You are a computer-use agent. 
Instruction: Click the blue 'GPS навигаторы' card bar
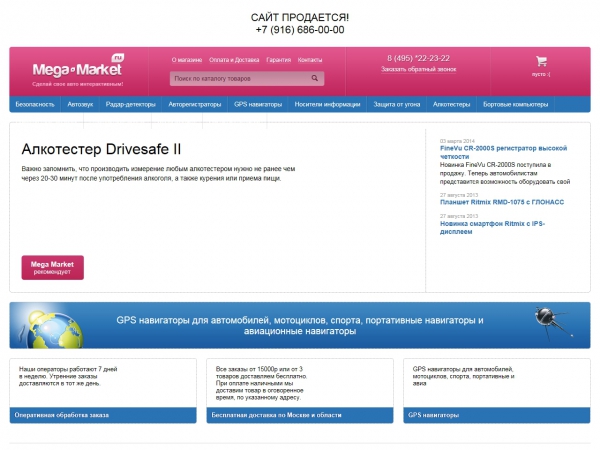pyautogui.click(x=497, y=415)
